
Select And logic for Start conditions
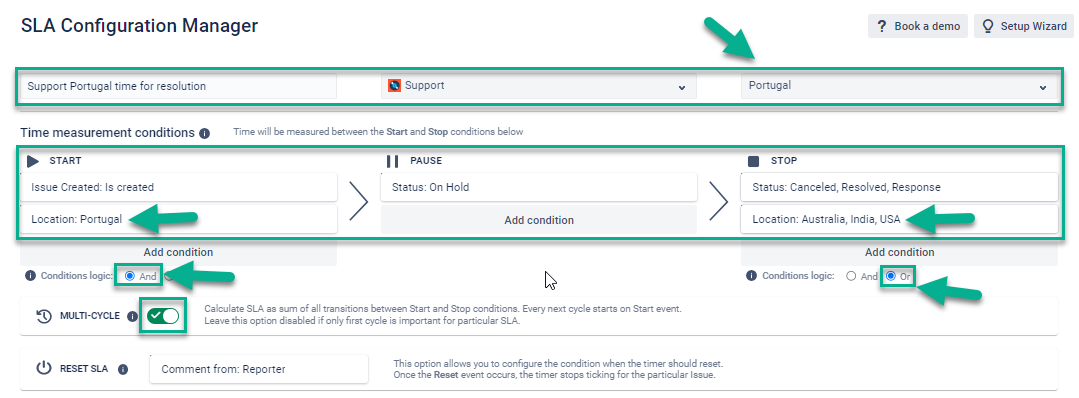click(130, 276)
